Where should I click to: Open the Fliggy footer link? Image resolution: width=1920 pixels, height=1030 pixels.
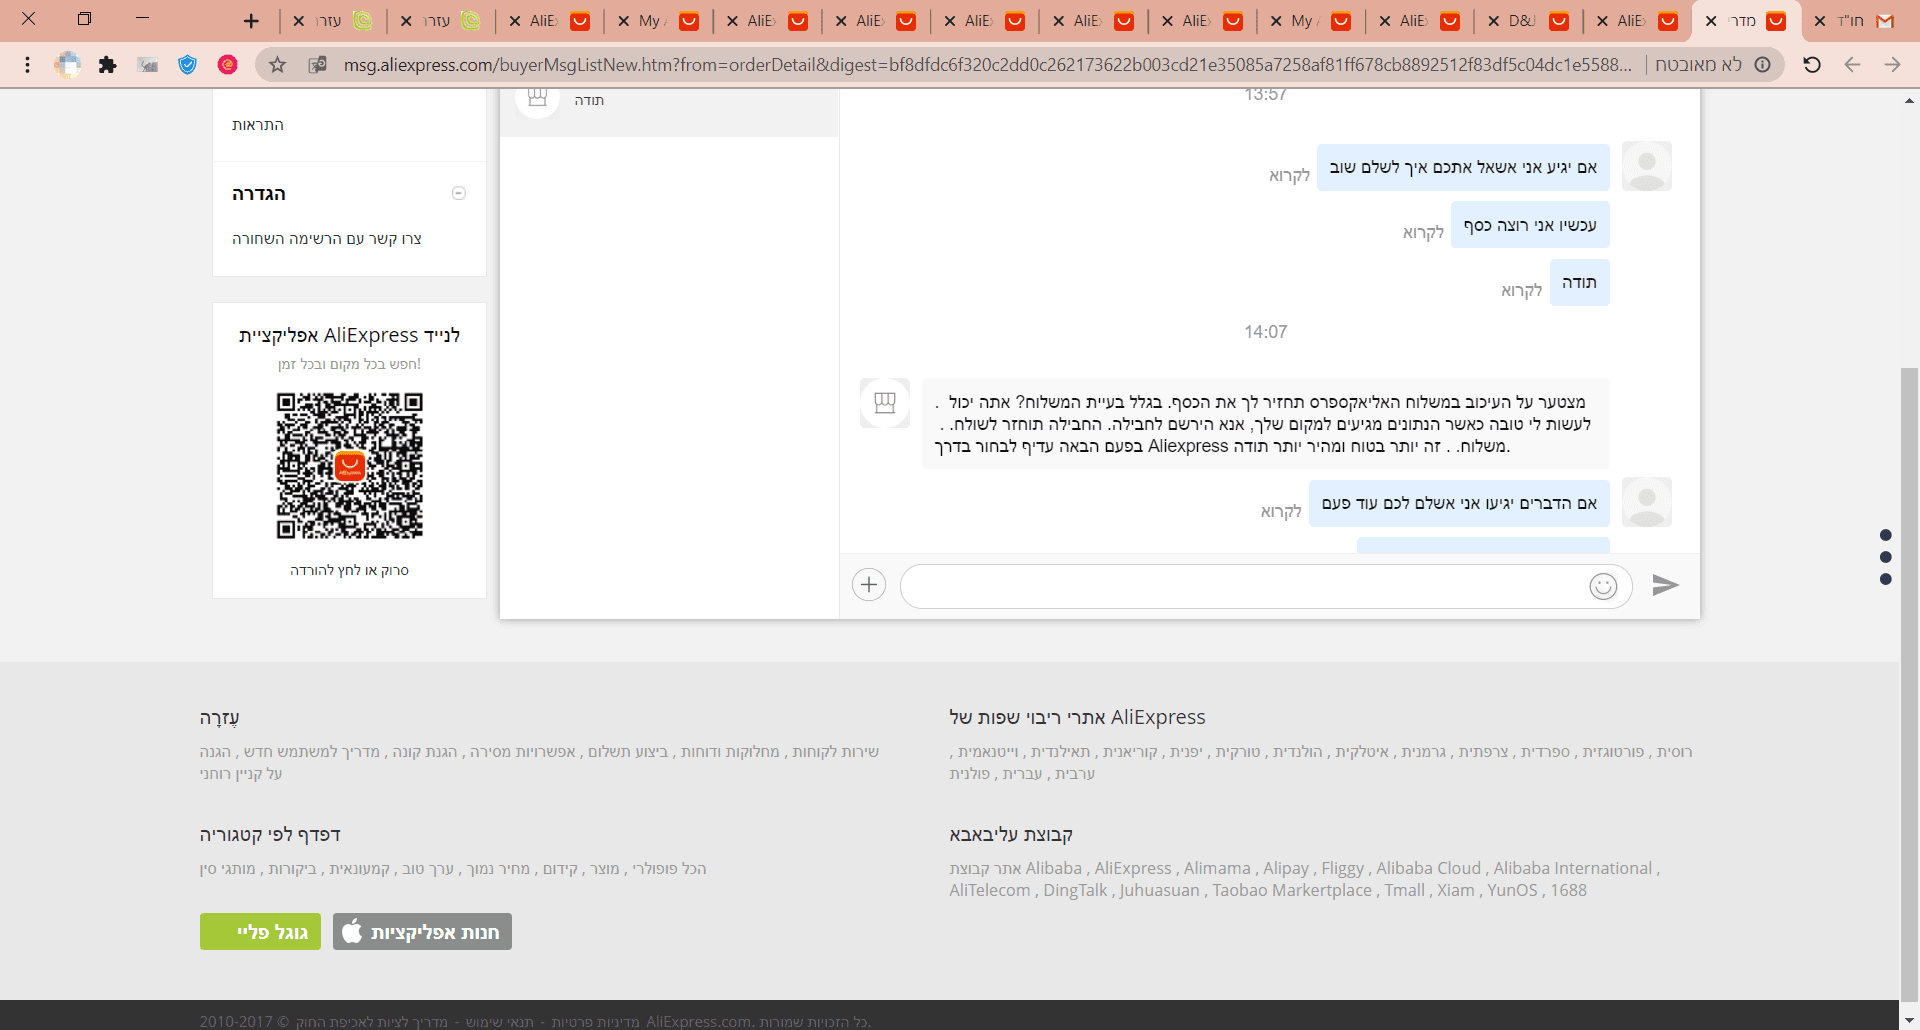pyautogui.click(x=1343, y=868)
